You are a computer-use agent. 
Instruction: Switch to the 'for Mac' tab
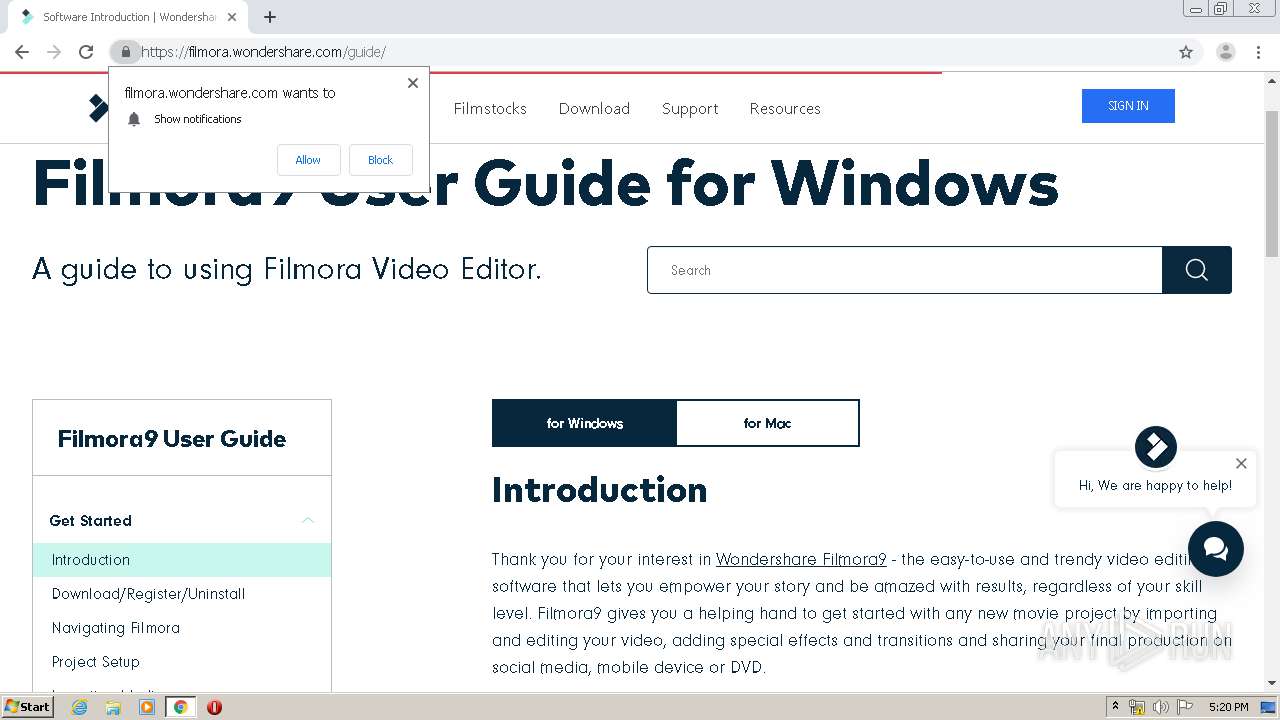click(767, 423)
